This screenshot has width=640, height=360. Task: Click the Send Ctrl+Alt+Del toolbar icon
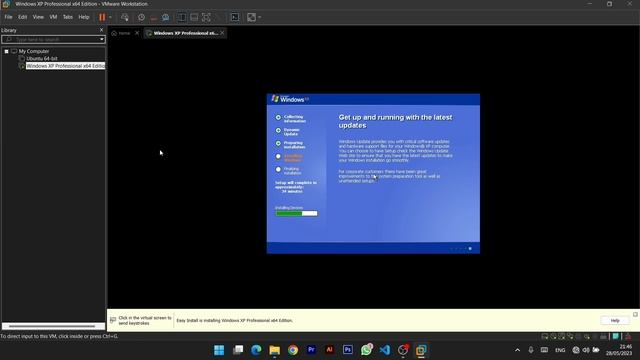(x=125, y=17)
